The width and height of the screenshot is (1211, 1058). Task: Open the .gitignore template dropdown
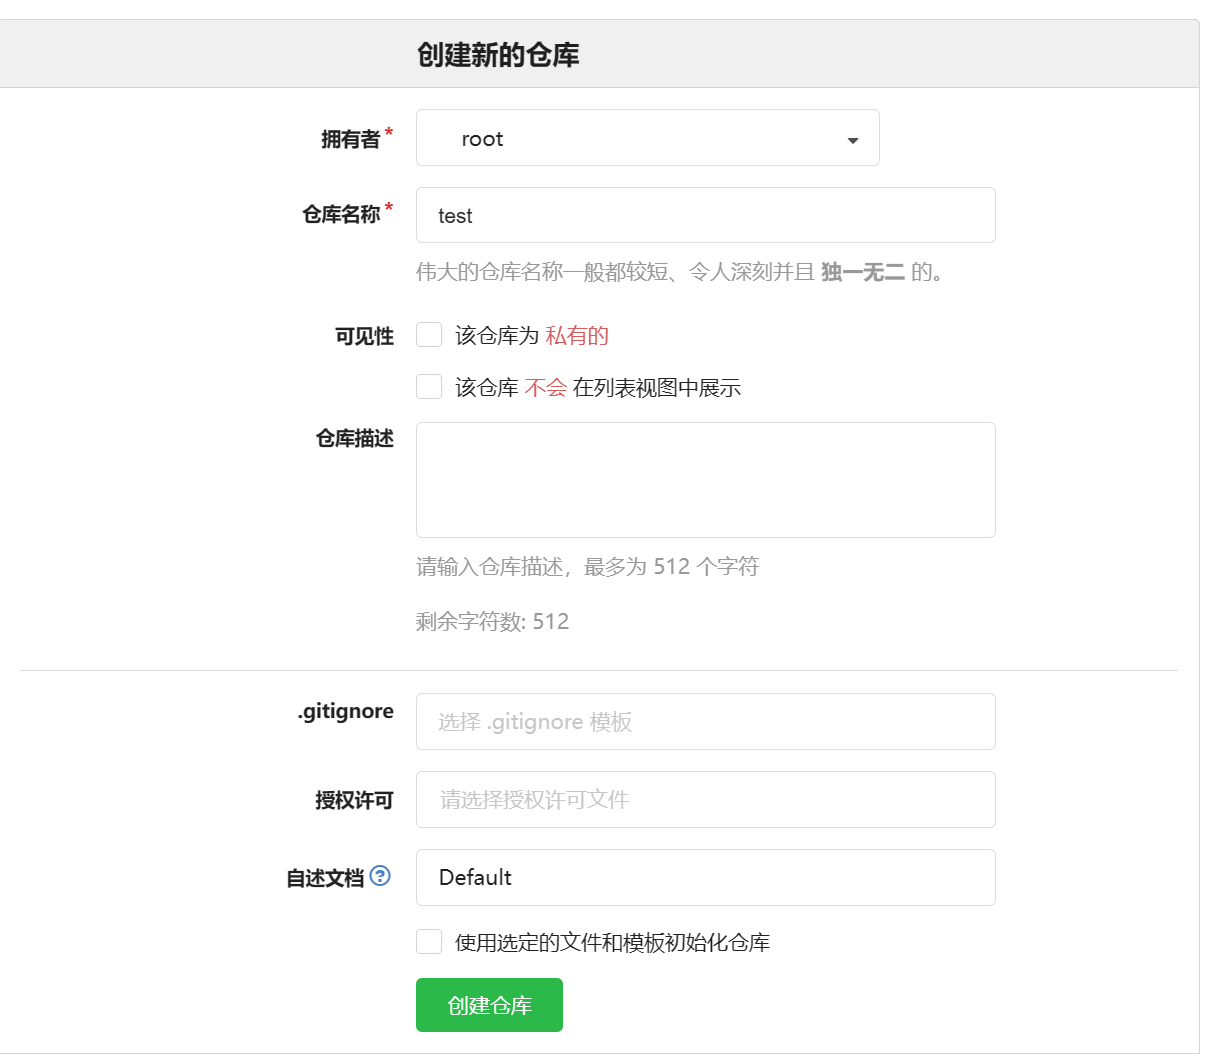(x=705, y=722)
